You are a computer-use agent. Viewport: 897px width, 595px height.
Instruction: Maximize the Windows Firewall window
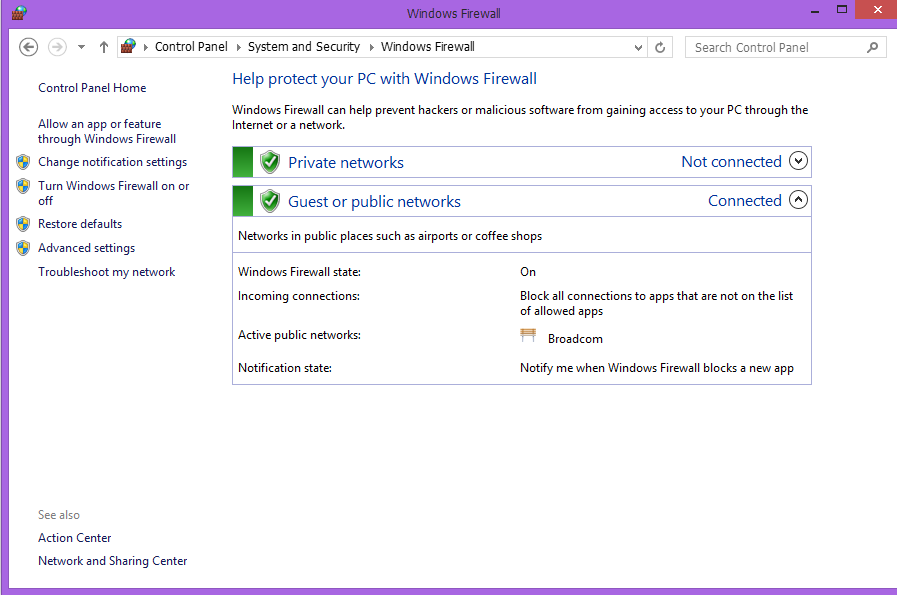pos(842,10)
